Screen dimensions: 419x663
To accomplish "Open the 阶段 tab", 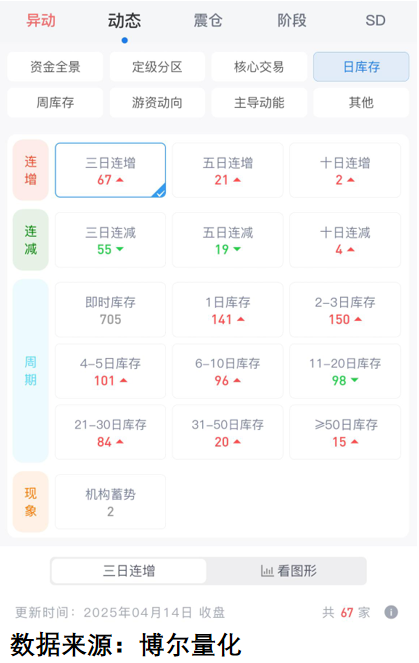I will pos(292,20).
